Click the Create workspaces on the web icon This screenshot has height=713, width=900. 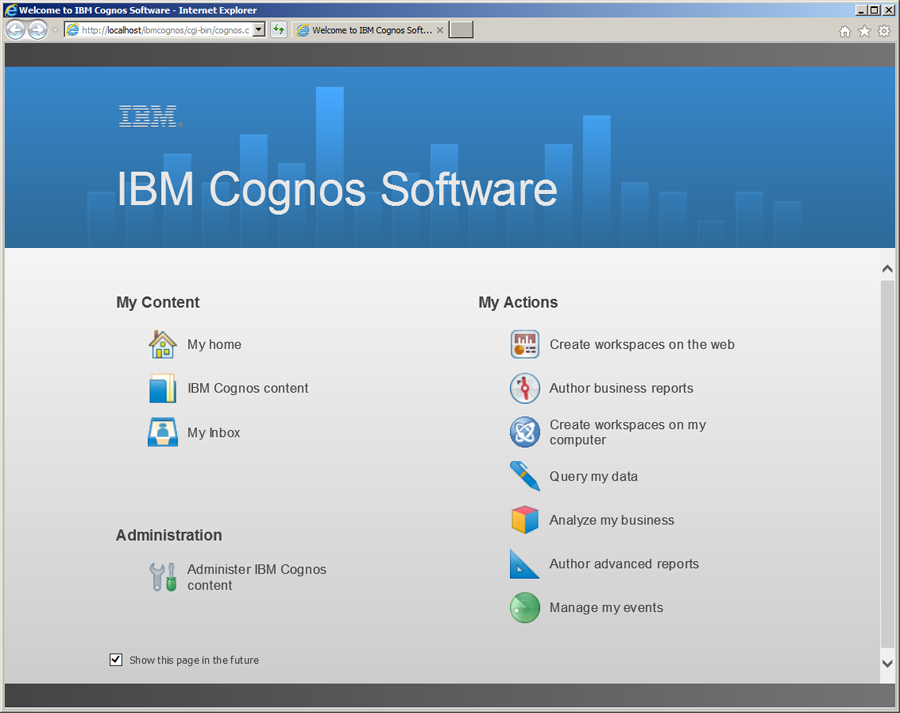point(525,344)
